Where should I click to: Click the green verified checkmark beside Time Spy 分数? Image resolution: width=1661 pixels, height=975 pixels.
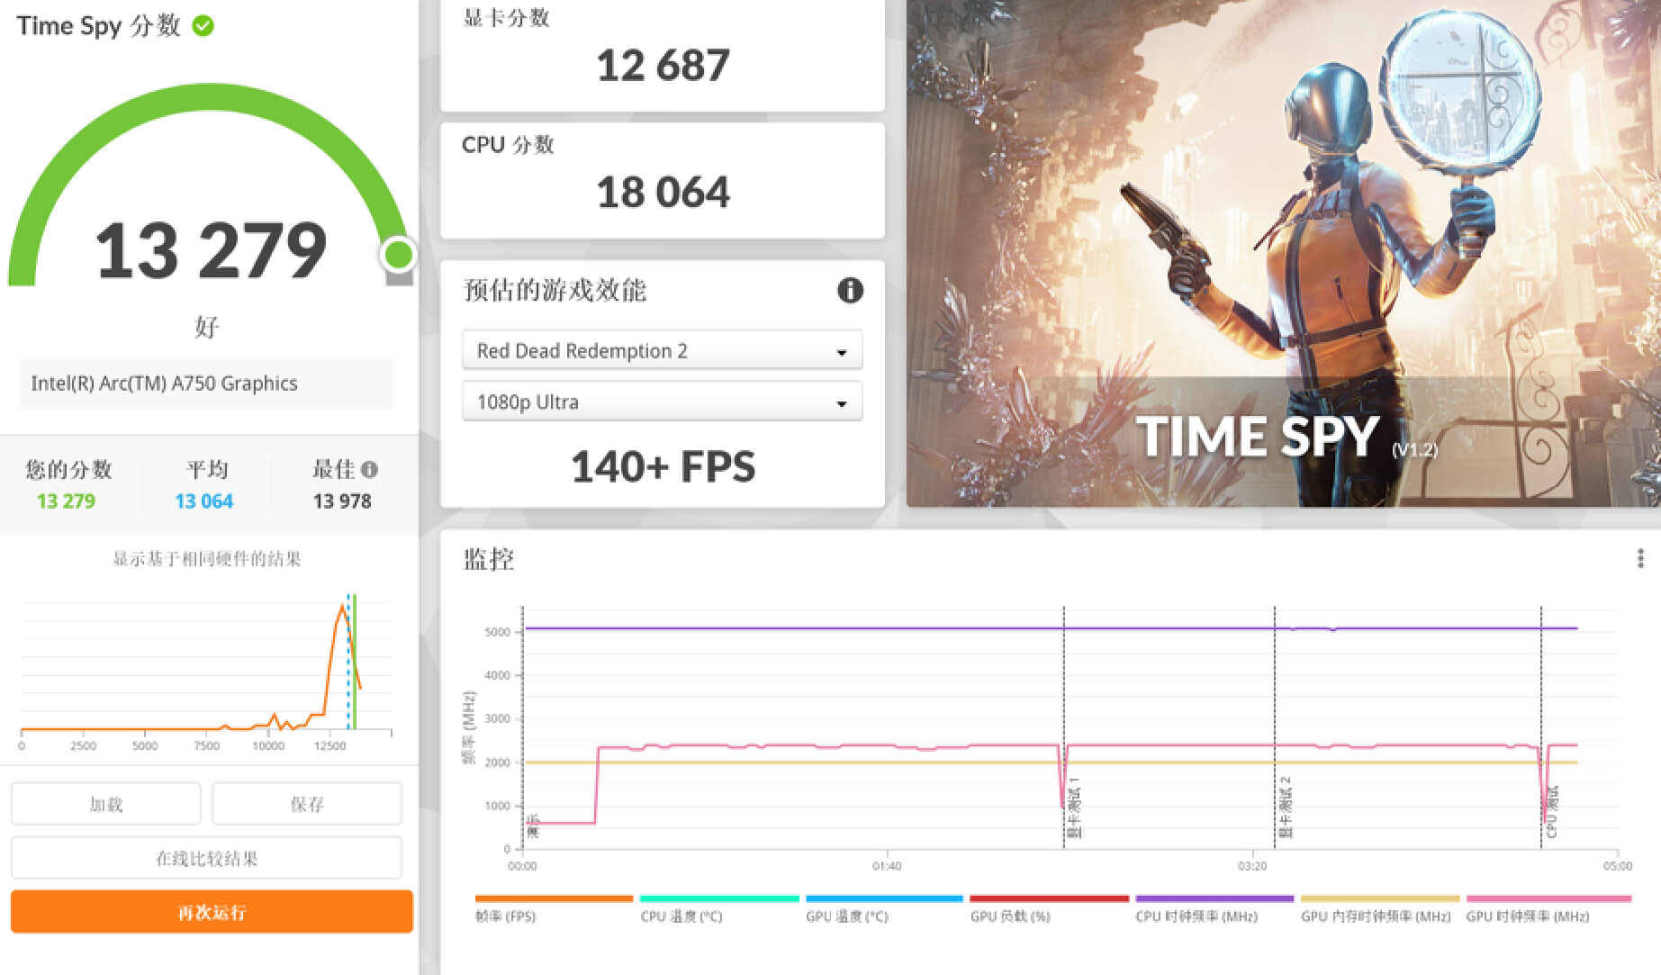coord(203,25)
